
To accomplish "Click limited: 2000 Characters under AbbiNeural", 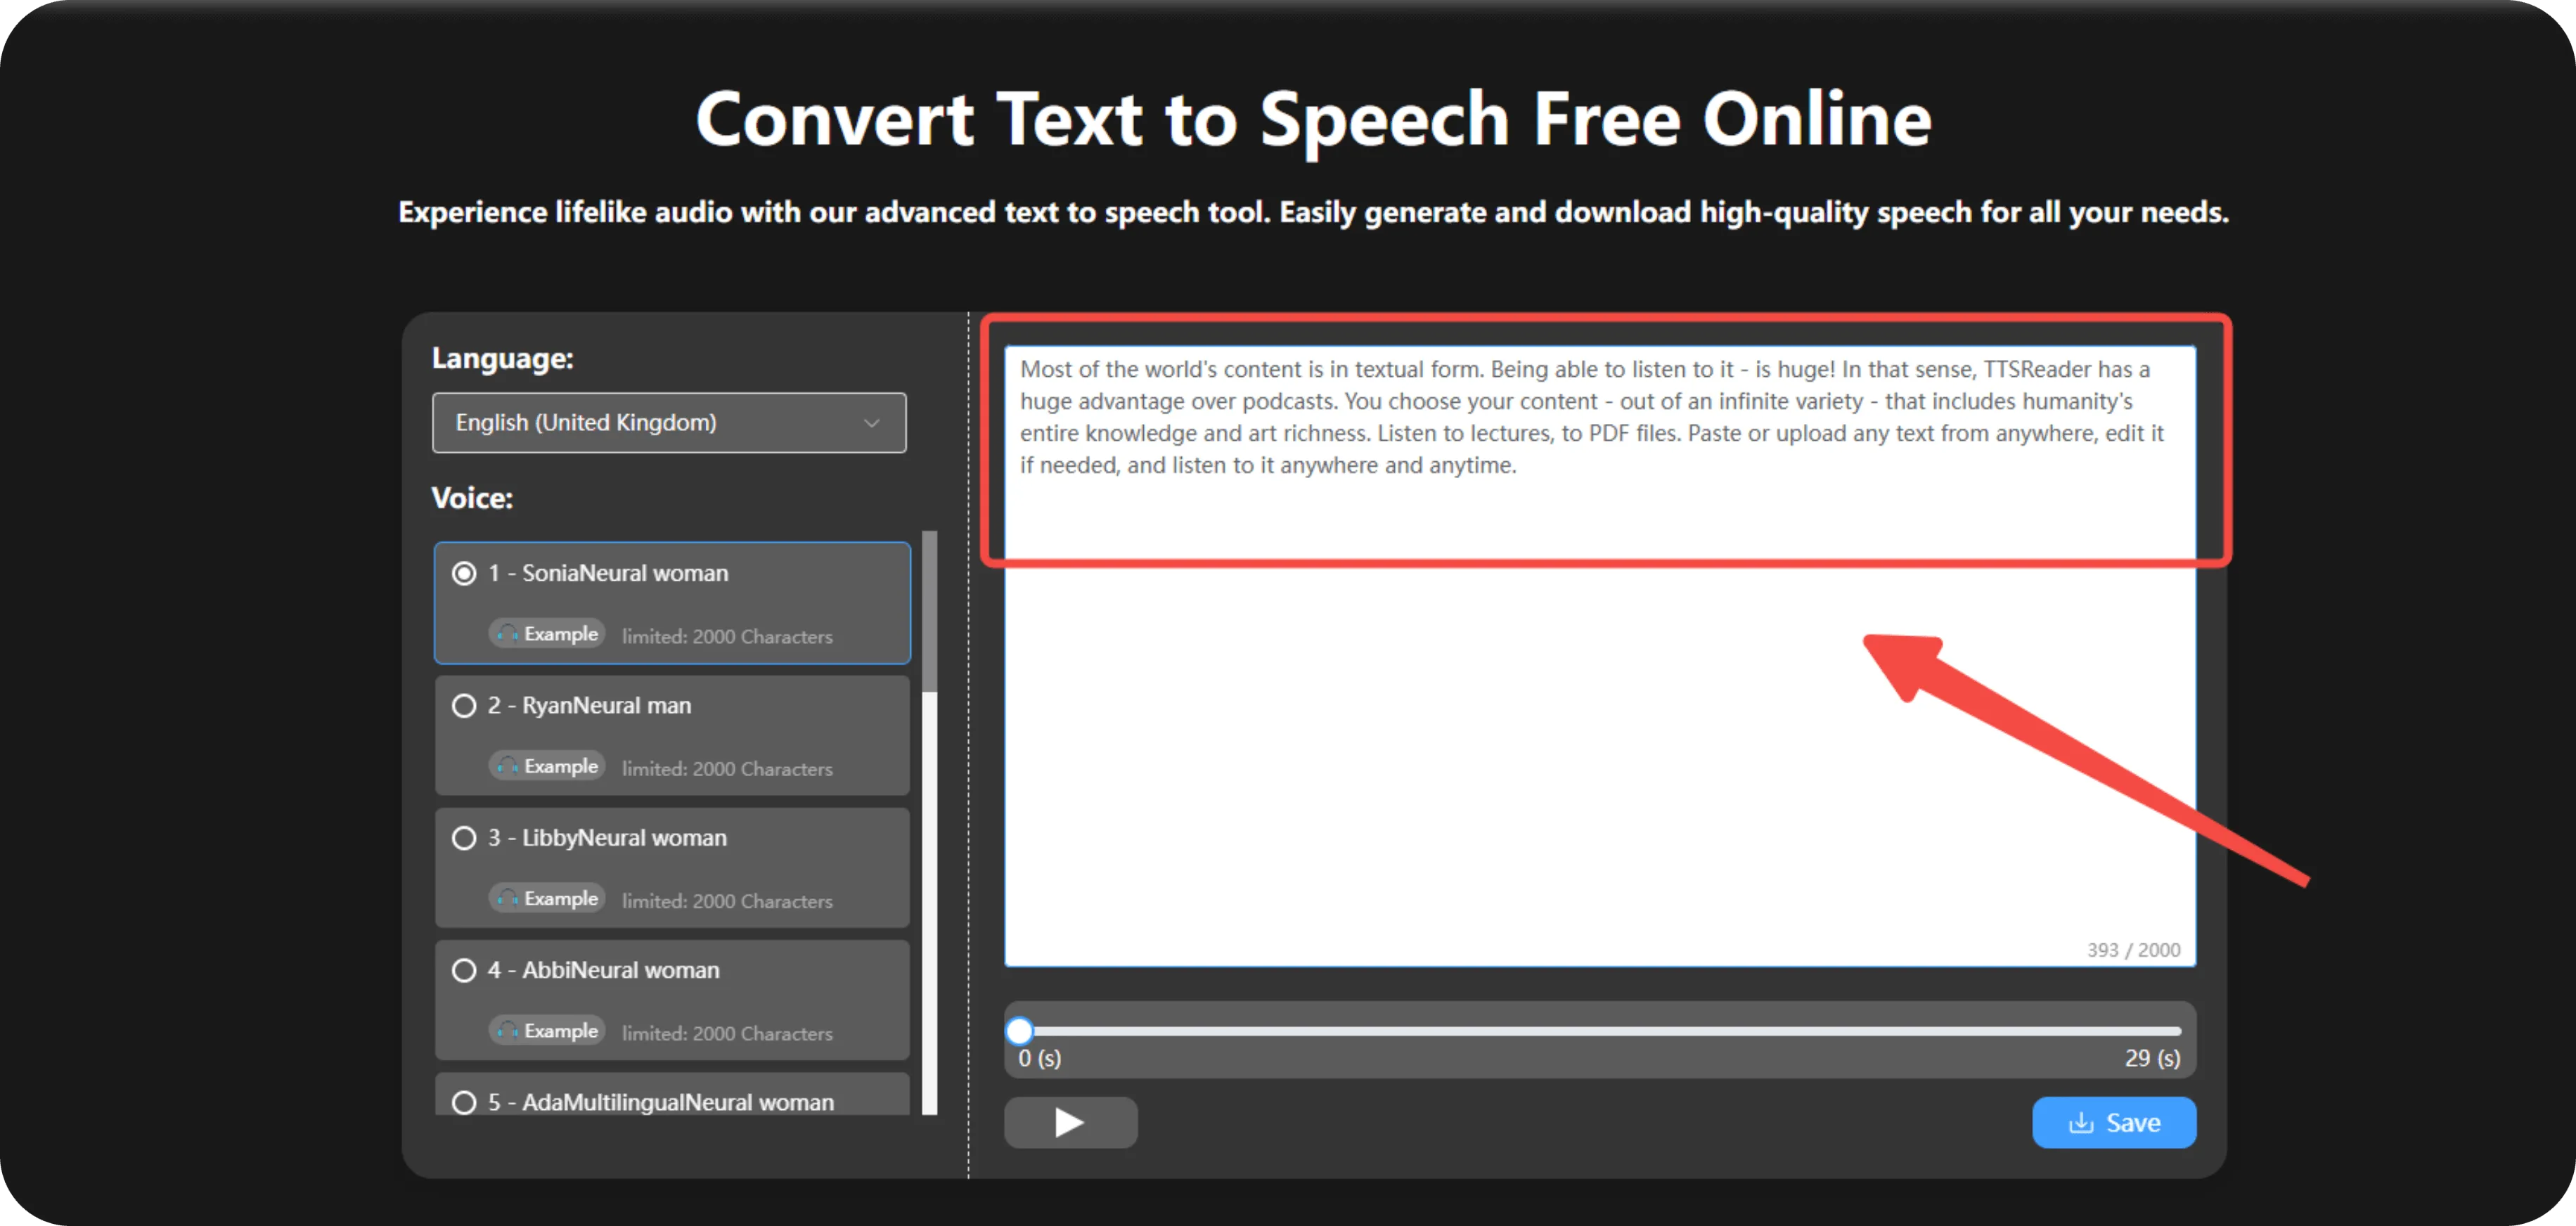I will [x=727, y=1033].
